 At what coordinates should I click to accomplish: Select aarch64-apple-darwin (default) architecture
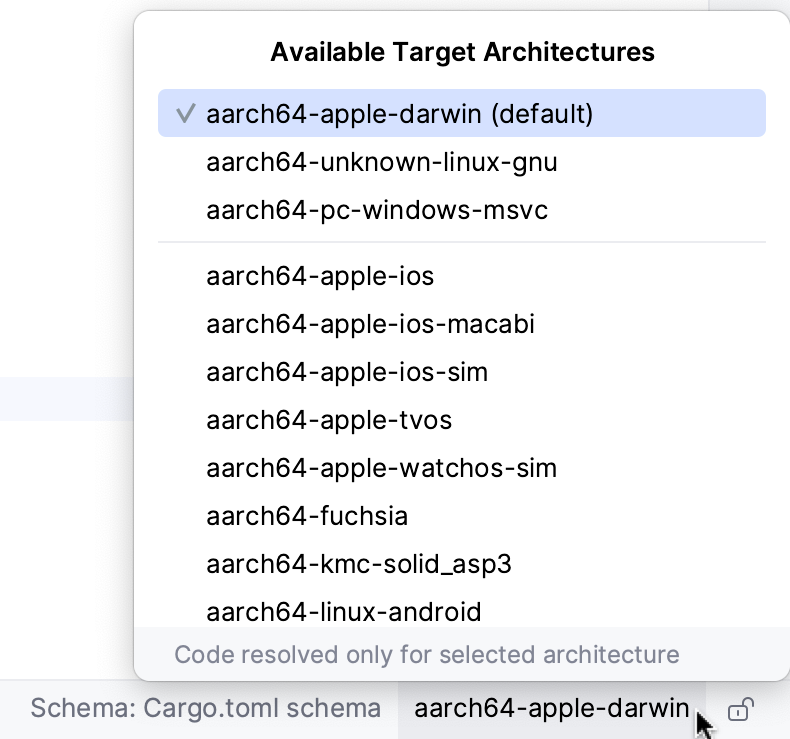click(400, 114)
